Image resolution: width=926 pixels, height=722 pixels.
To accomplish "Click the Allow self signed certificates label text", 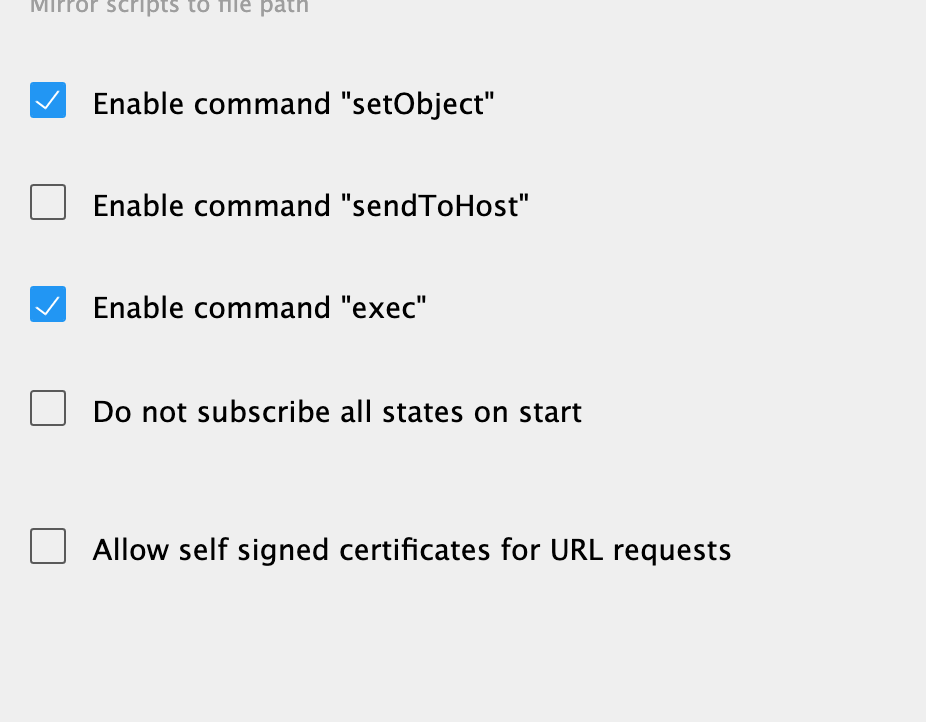I will pos(411,550).
